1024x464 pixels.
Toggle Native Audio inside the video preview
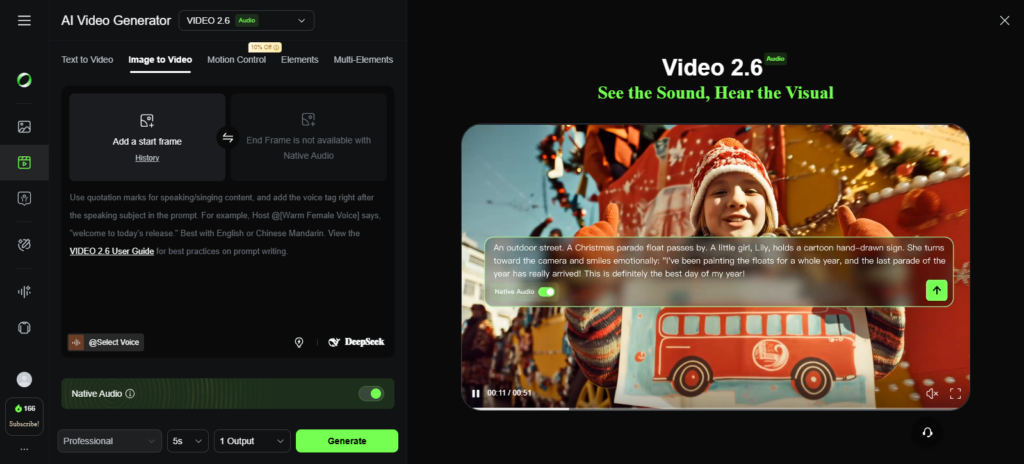[546, 292]
